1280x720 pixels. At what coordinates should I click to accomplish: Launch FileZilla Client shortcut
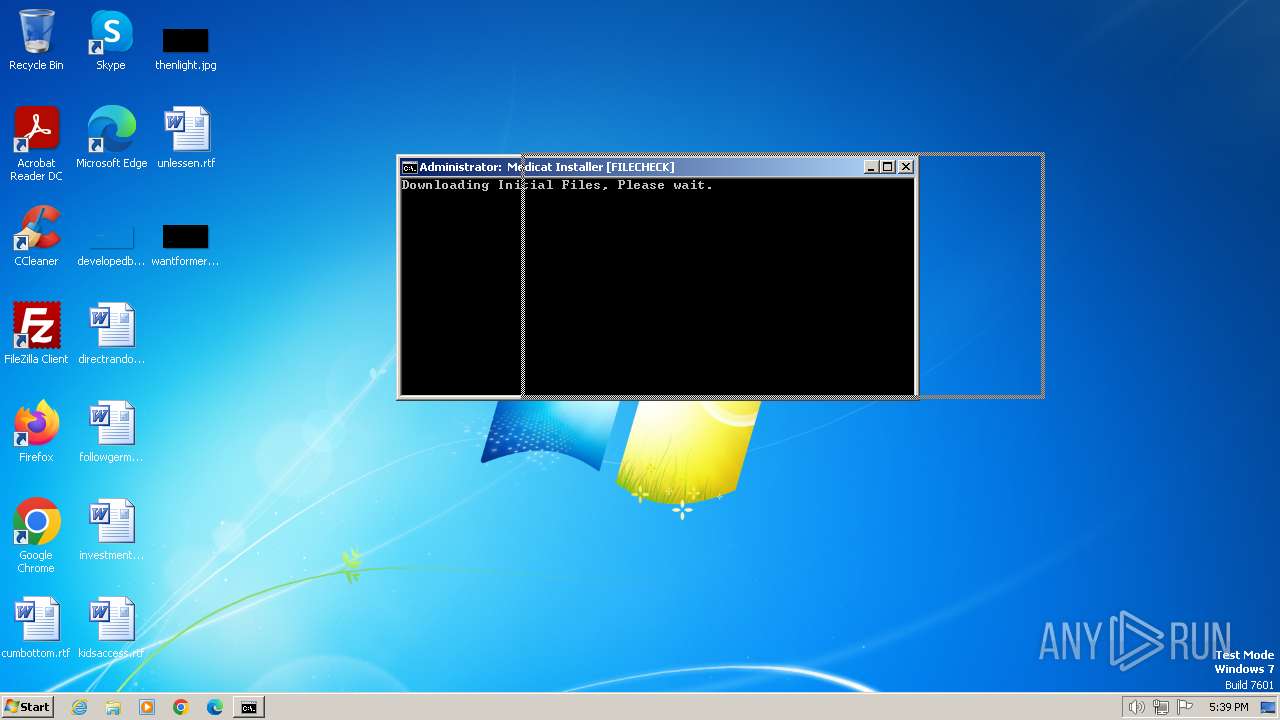[x=36, y=333]
